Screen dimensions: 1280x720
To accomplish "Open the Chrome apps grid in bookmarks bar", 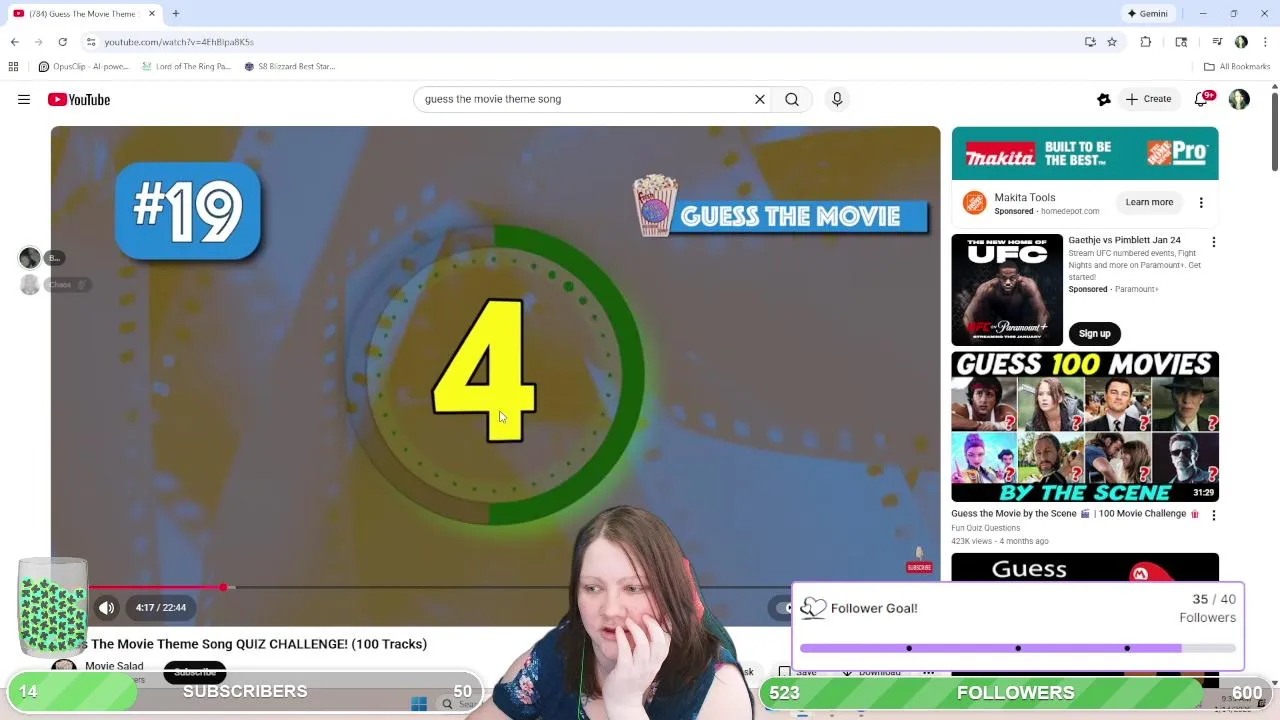I will [x=13, y=66].
